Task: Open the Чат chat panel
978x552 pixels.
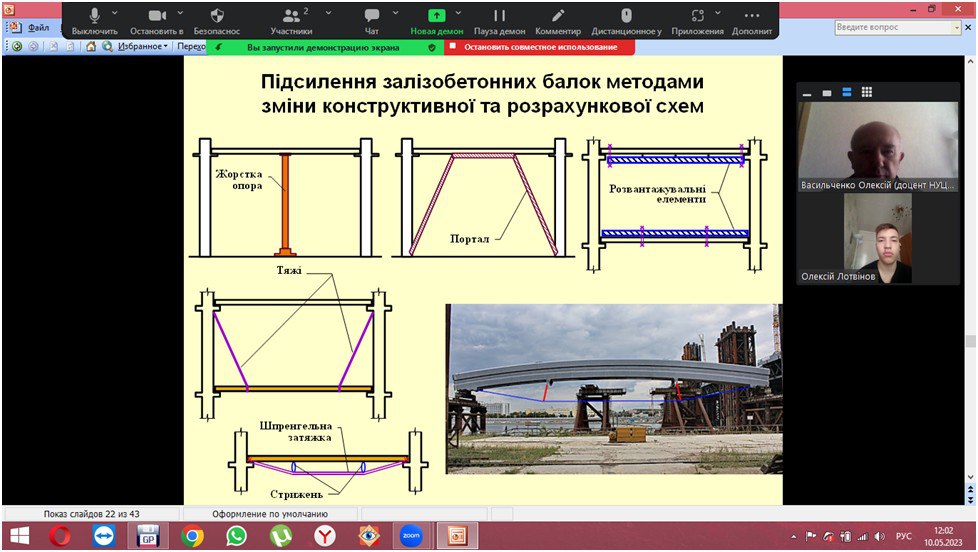Action: [x=372, y=21]
